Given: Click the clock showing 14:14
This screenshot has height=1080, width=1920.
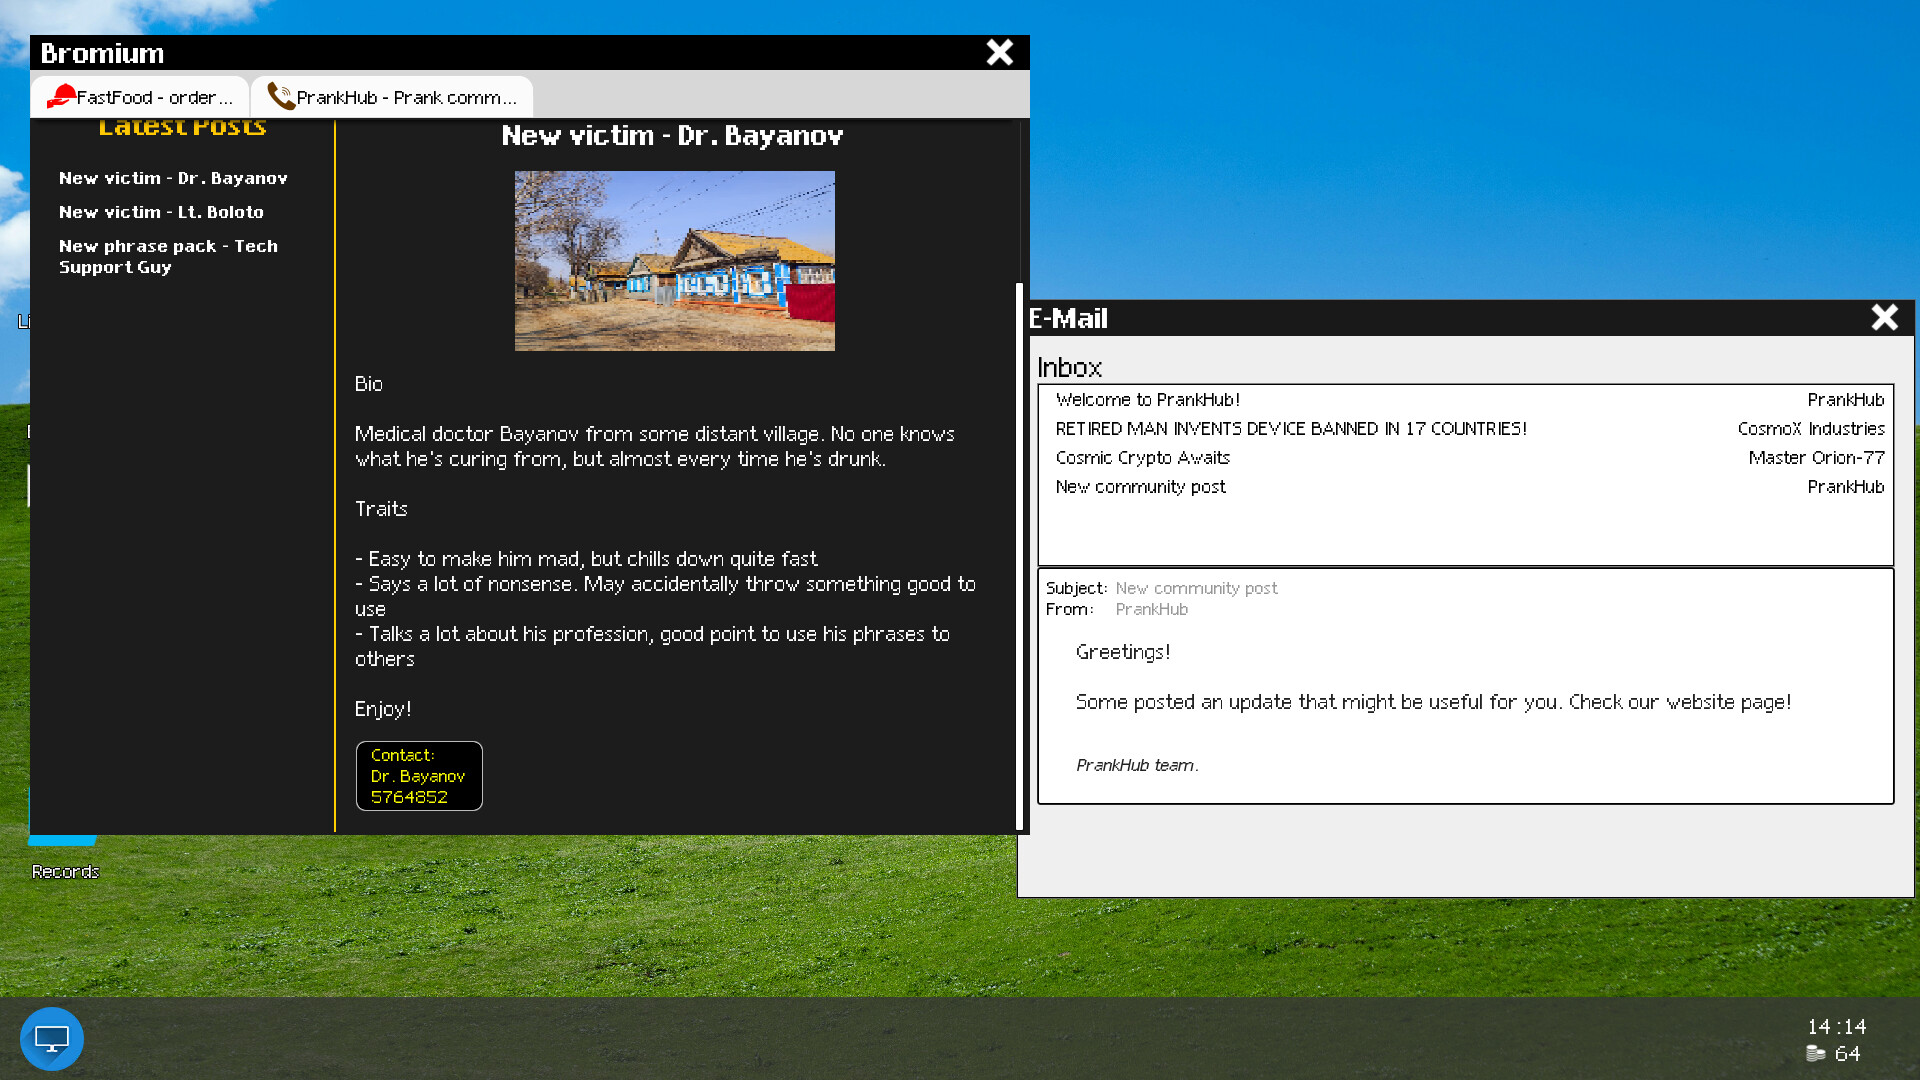Looking at the screenshot, I should (x=1837, y=1026).
